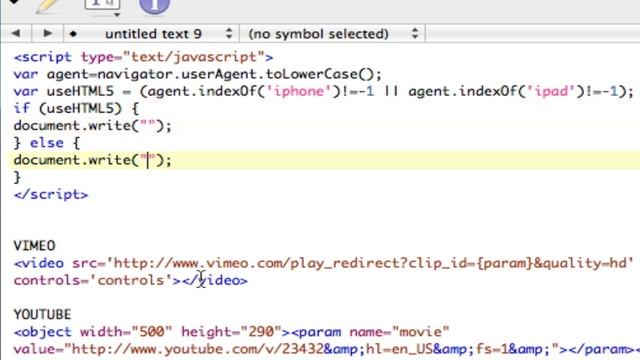Click the '{param}' placeholder in Vimeo URL

click(505, 263)
